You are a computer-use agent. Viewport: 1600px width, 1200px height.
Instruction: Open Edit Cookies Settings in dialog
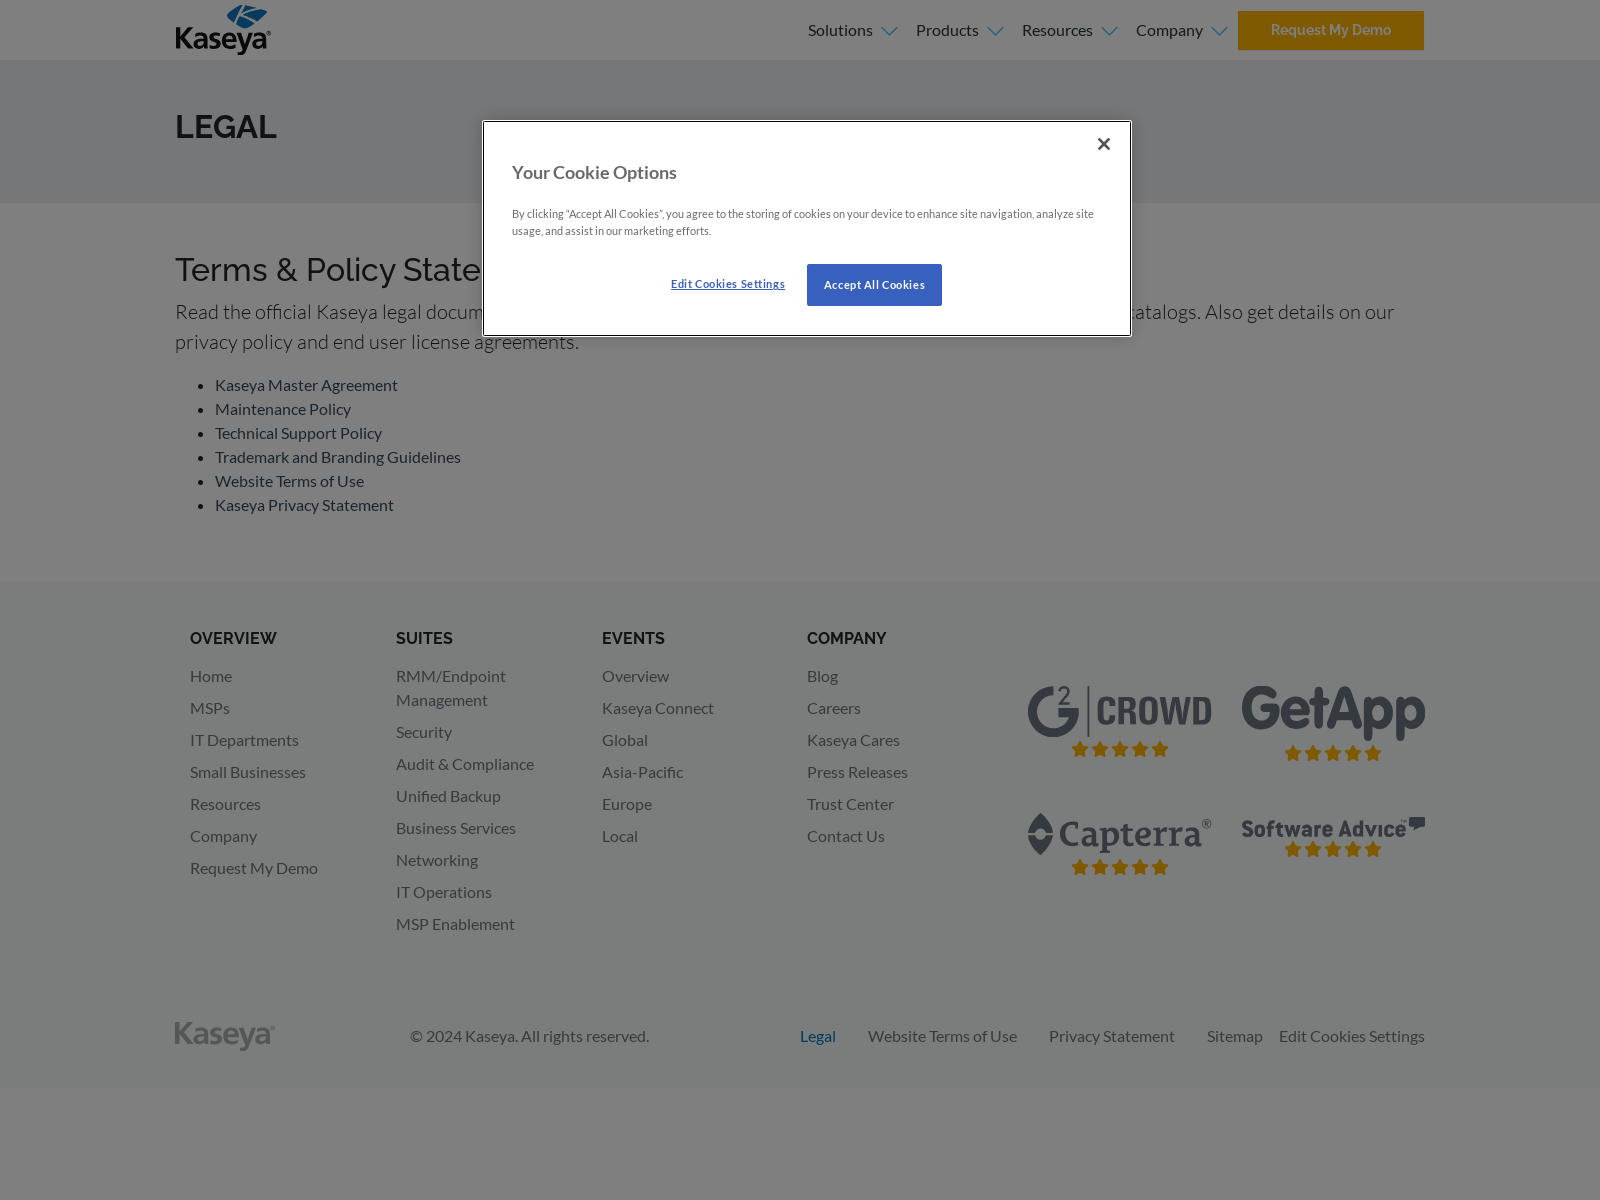(728, 284)
